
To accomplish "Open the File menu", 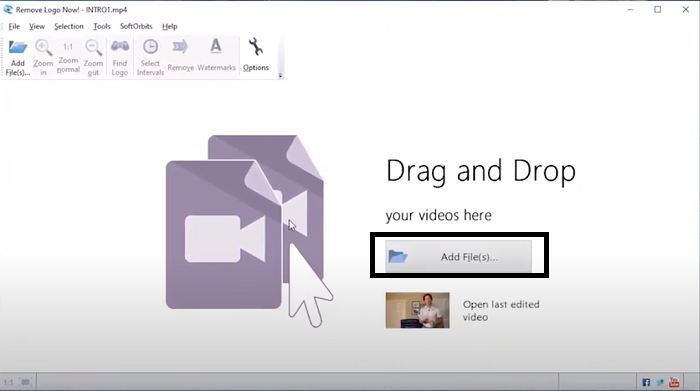I will (14, 26).
